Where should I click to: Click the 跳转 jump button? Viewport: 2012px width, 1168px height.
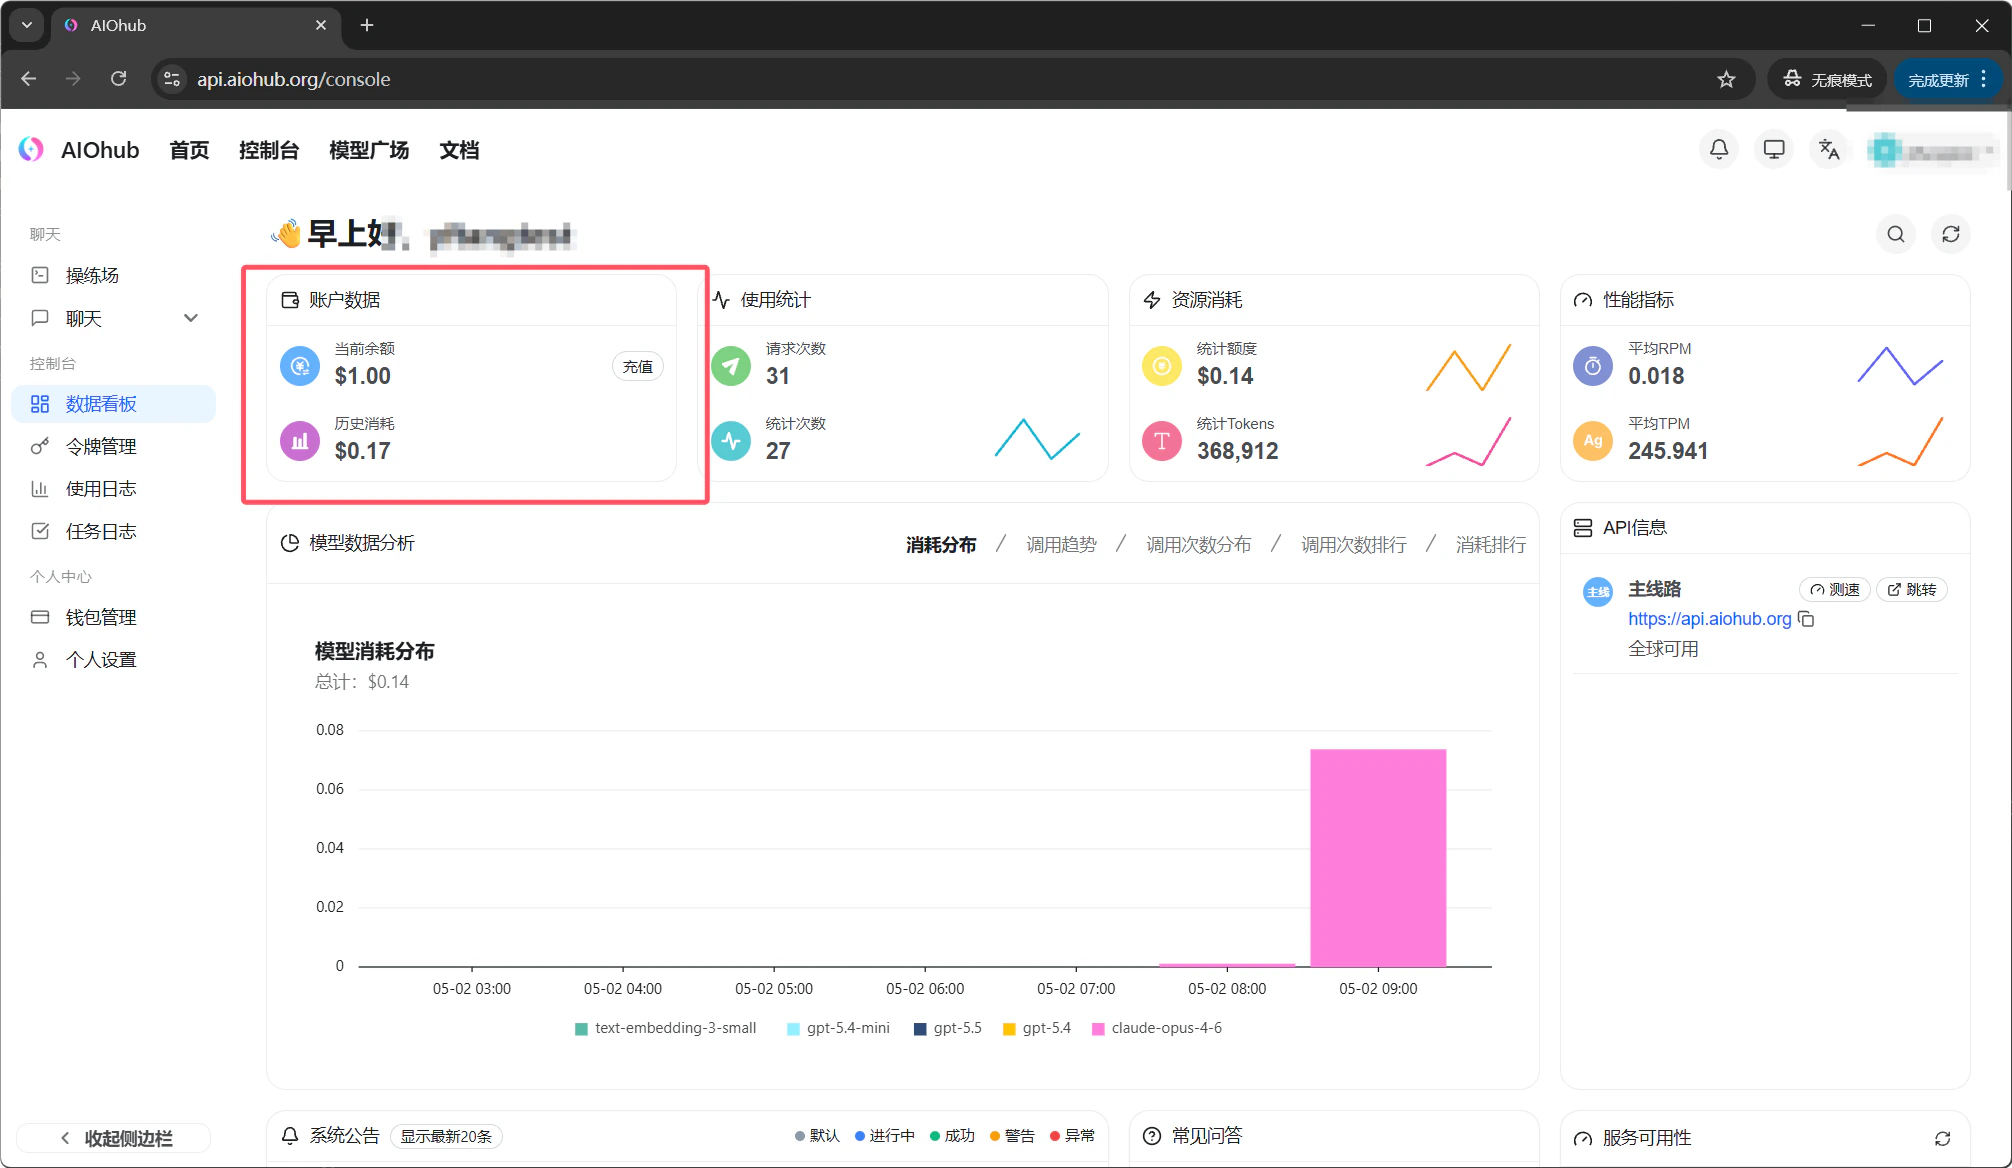pyautogui.click(x=1912, y=589)
